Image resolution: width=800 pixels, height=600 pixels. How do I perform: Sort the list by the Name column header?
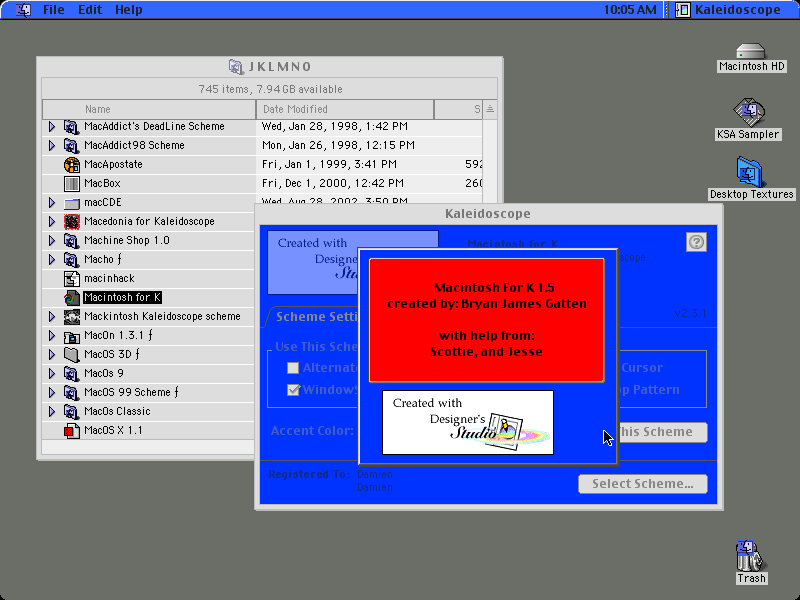pos(149,109)
